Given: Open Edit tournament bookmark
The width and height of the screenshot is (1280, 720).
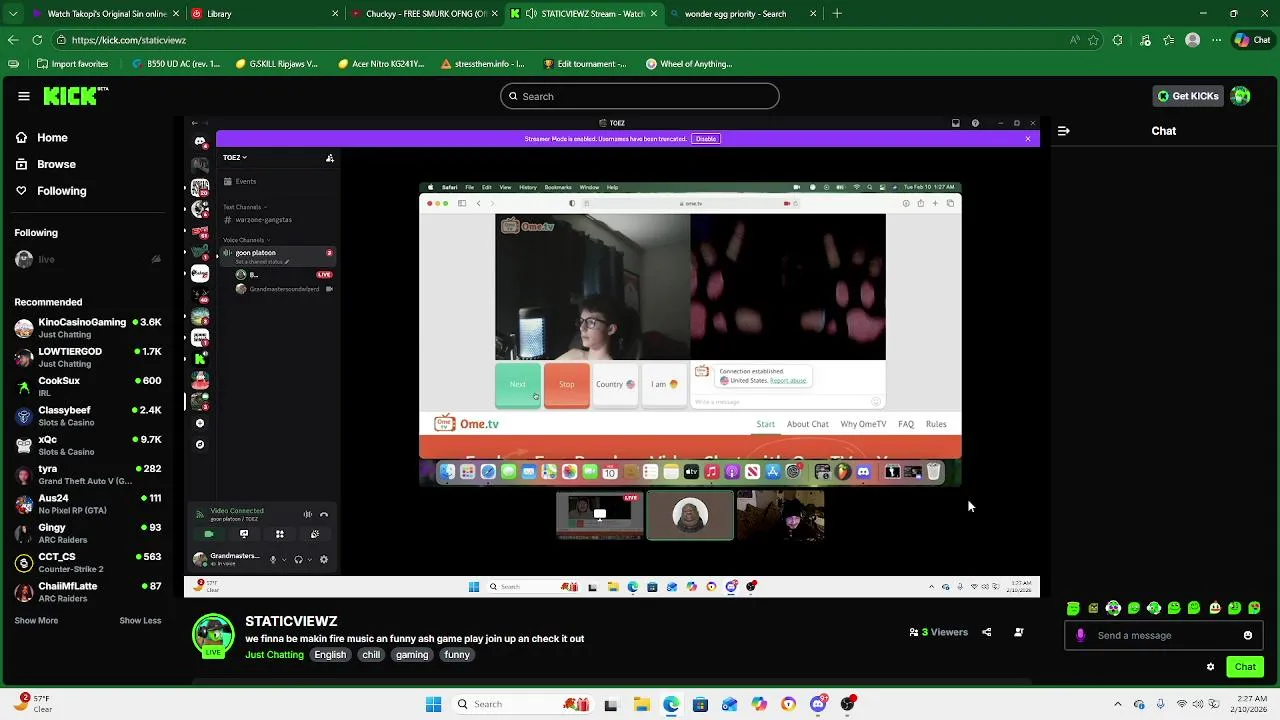Looking at the screenshot, I should pyautogui.click(x=584, y=64).
